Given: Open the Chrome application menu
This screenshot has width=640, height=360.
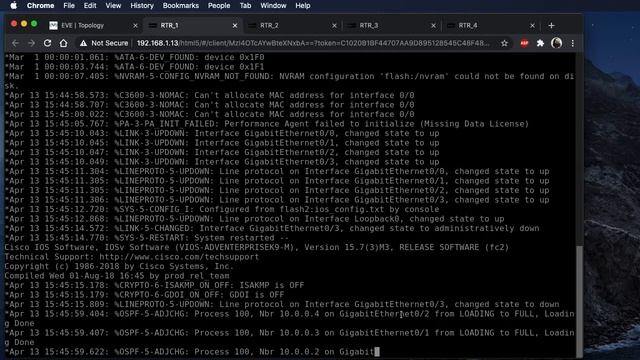Looking at the screenshot, I should point(40,6).
